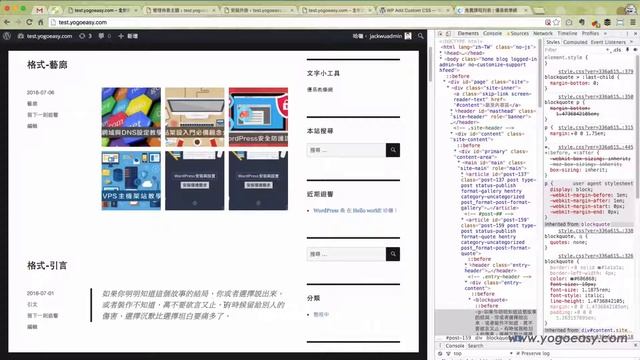Expand the header id masthead node
This screenshot has height=360, width=640.
pyautogui.click(x=451, y=111)
